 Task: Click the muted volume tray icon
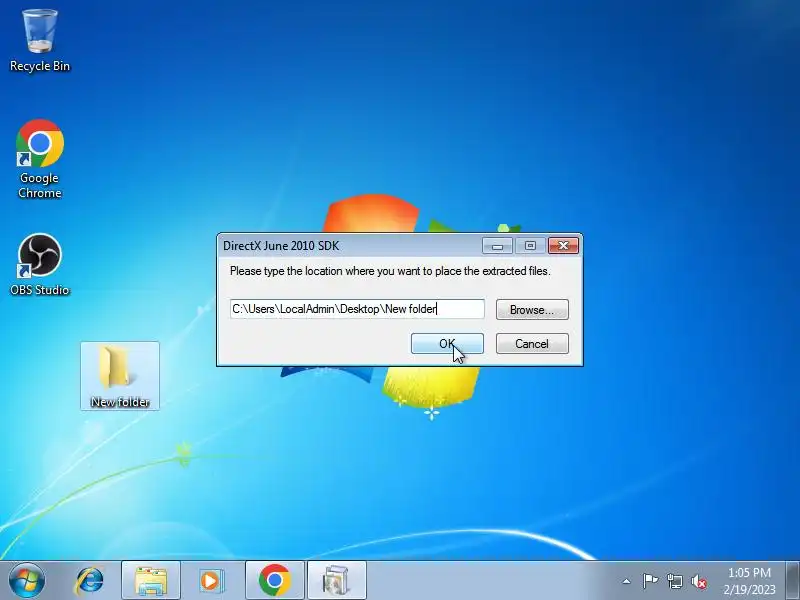699,581
